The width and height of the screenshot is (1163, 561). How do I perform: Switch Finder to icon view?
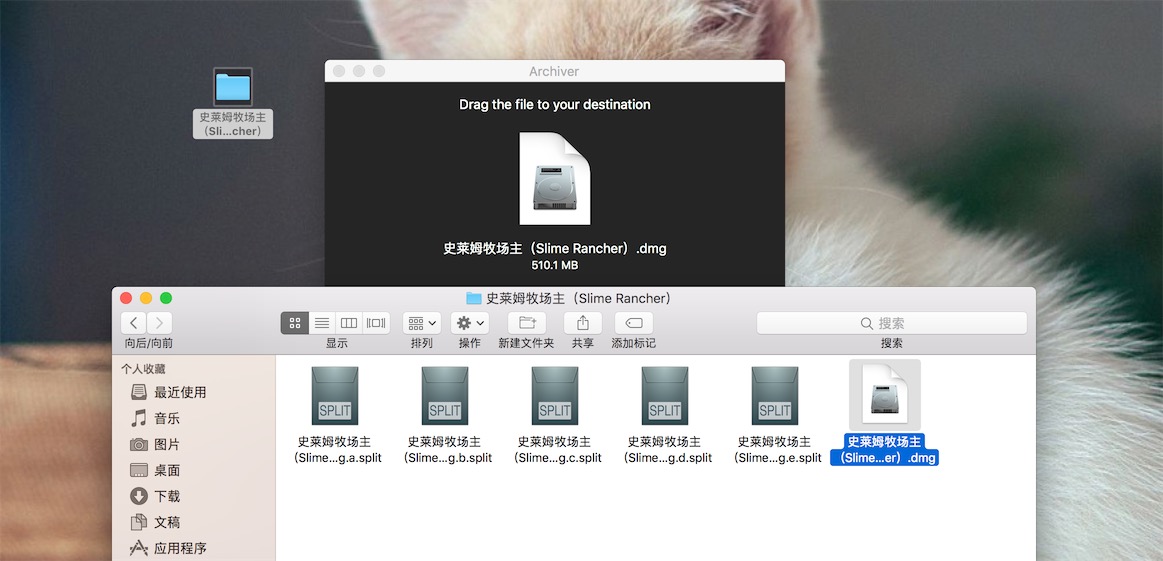pos(294,323)
